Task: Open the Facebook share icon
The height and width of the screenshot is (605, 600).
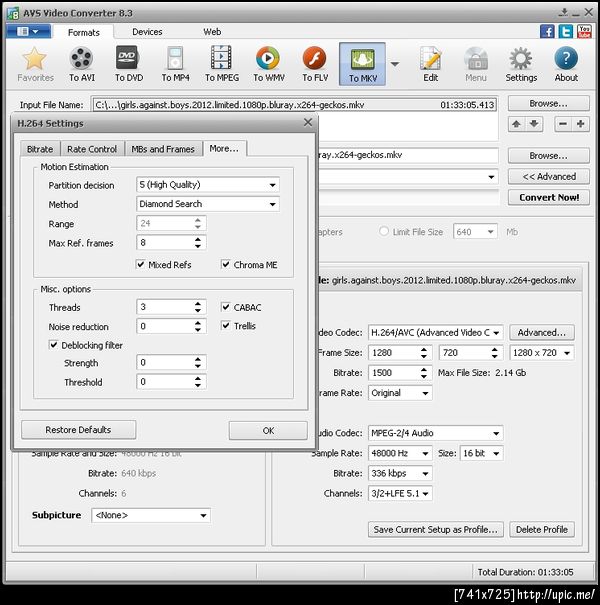Action: point(547,31)
